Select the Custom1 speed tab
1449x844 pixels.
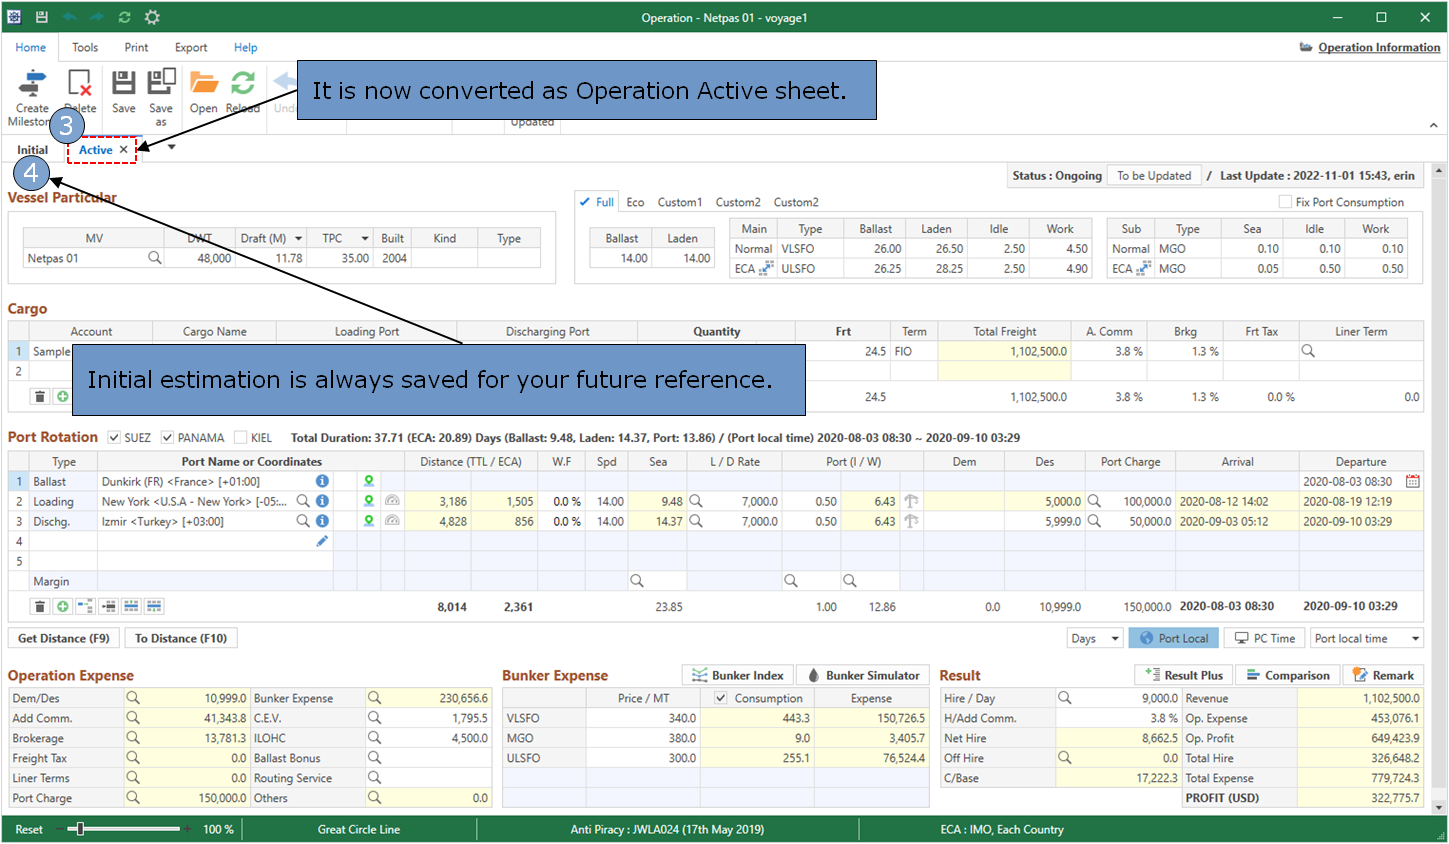[680, 202]
